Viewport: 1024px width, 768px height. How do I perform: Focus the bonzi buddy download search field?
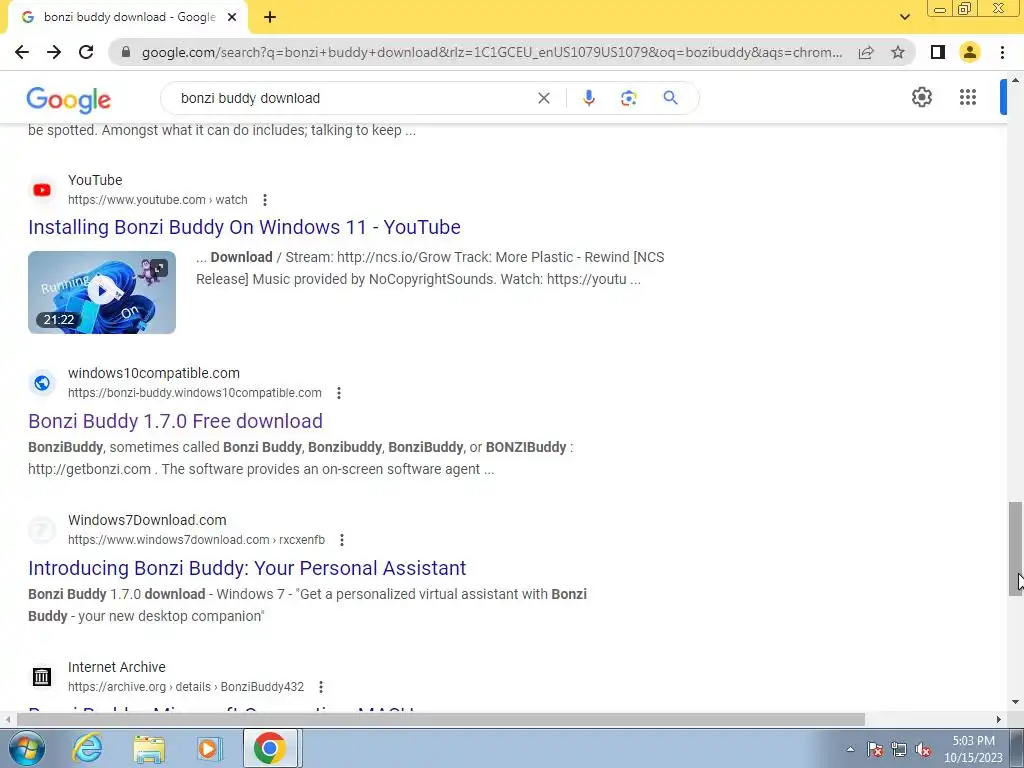353,98
